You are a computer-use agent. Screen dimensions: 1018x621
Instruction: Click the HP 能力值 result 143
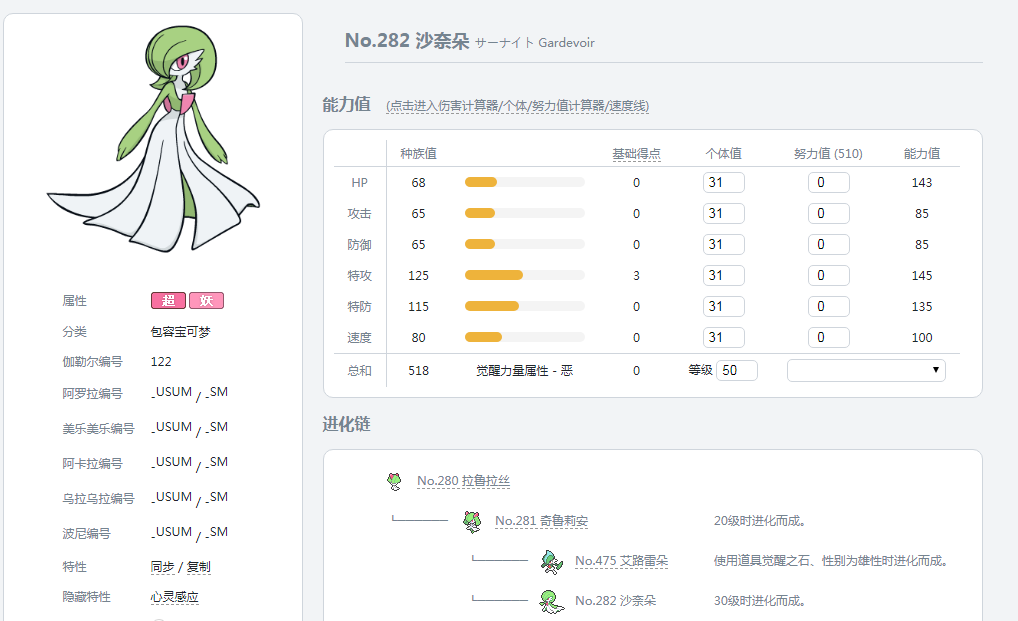click(922, 182)
